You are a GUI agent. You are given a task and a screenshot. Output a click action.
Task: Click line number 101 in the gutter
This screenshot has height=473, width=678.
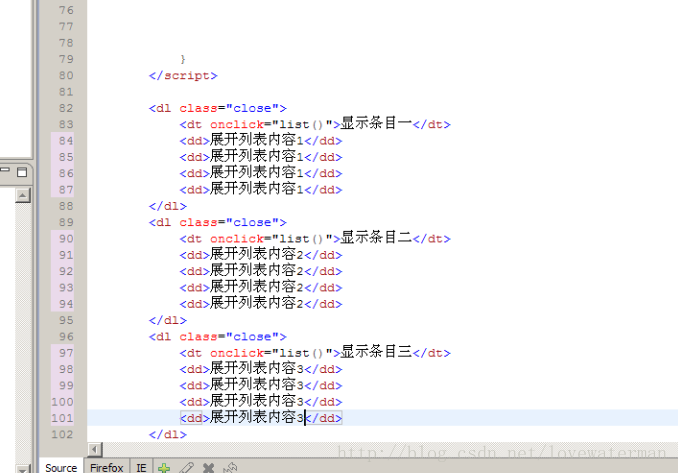(63, 418)
